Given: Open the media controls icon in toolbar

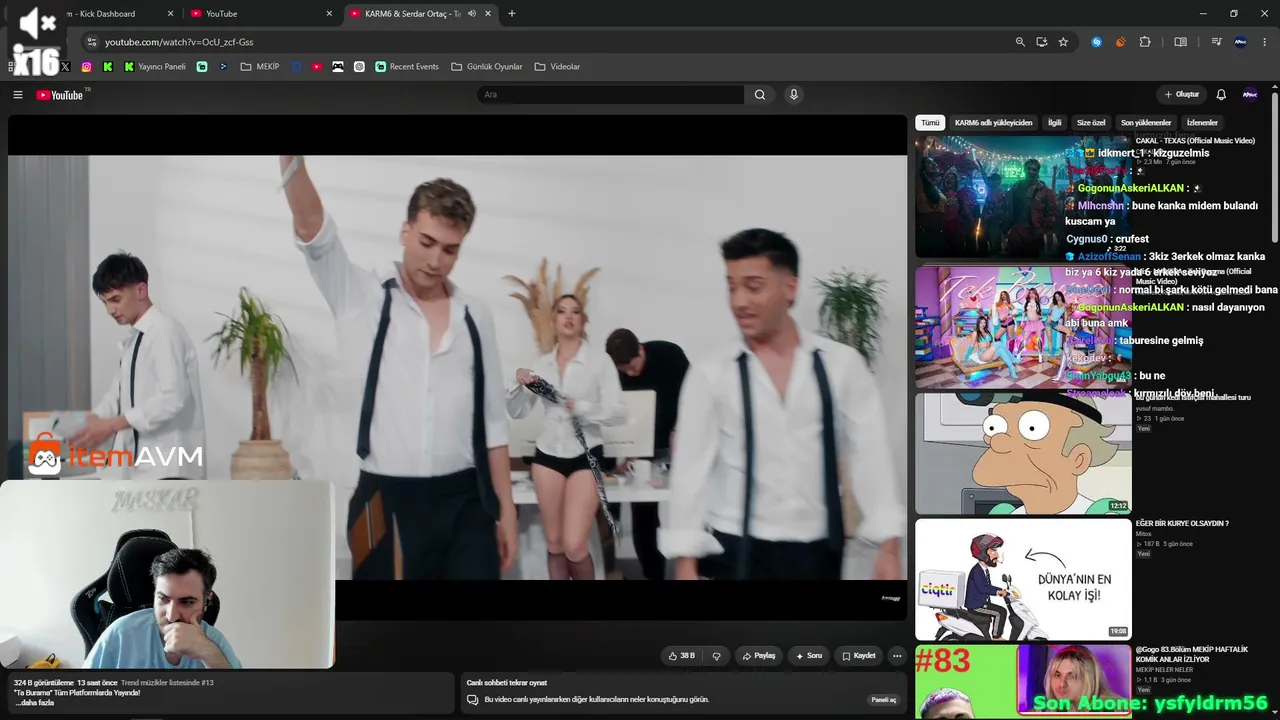Looking at the screenshot, I should coord(1216,42).
